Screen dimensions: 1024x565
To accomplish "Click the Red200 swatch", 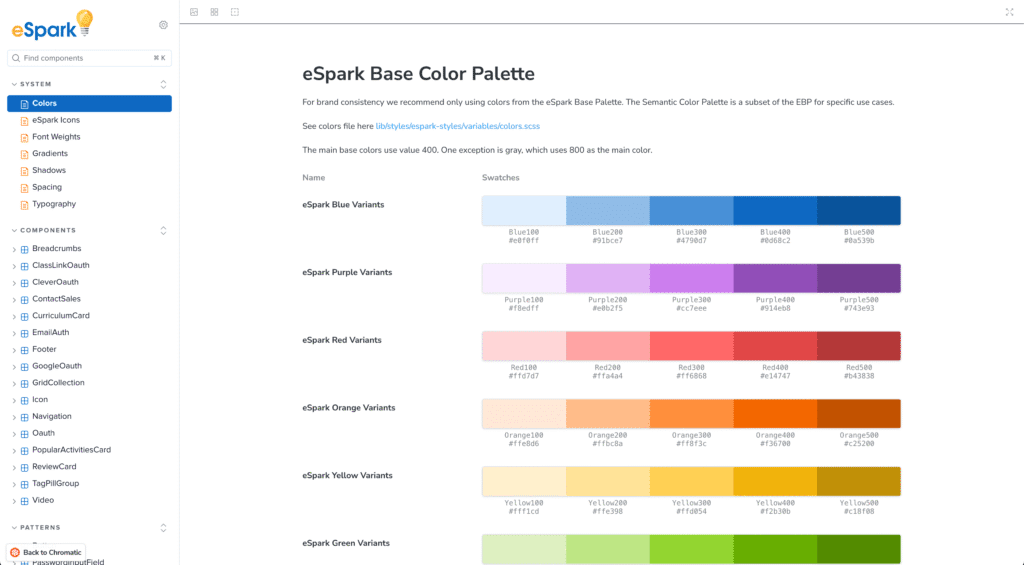I will click(x=608, y=346).
